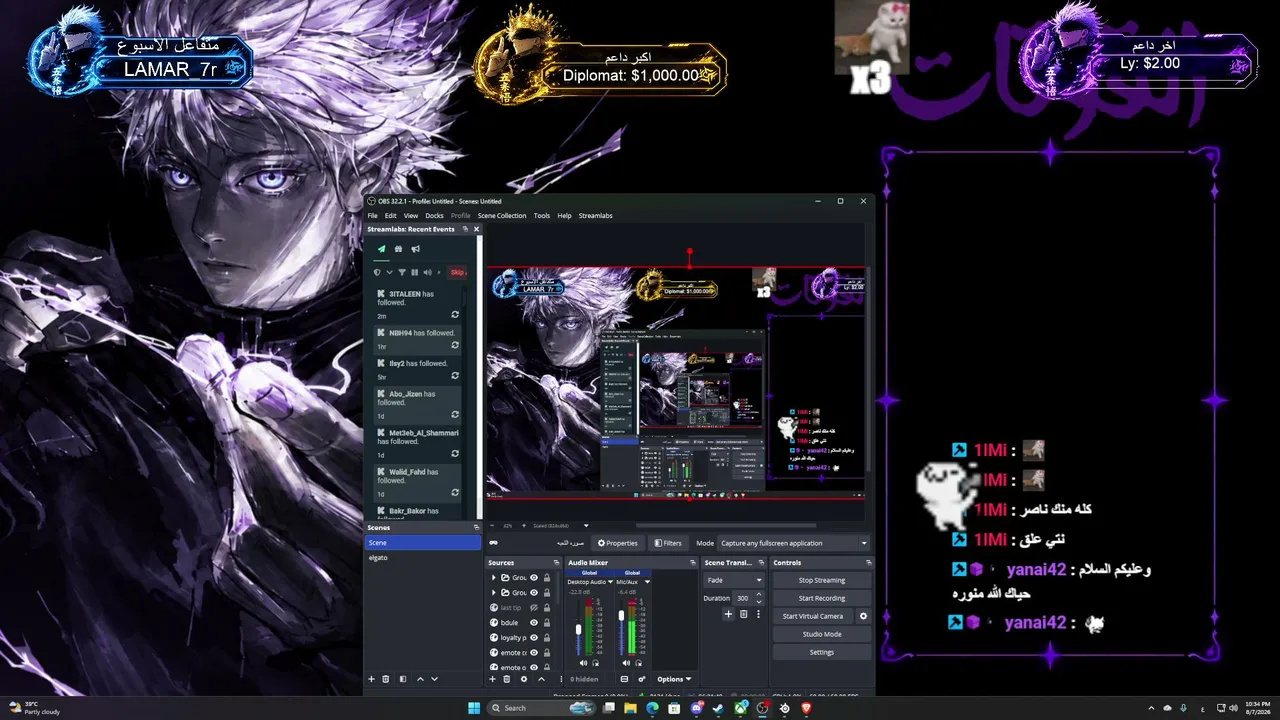This screenshot has height=720, width=1280.
Task: Open Advanced Audio Properties gears icon
Action: click(x=641, y=679)
